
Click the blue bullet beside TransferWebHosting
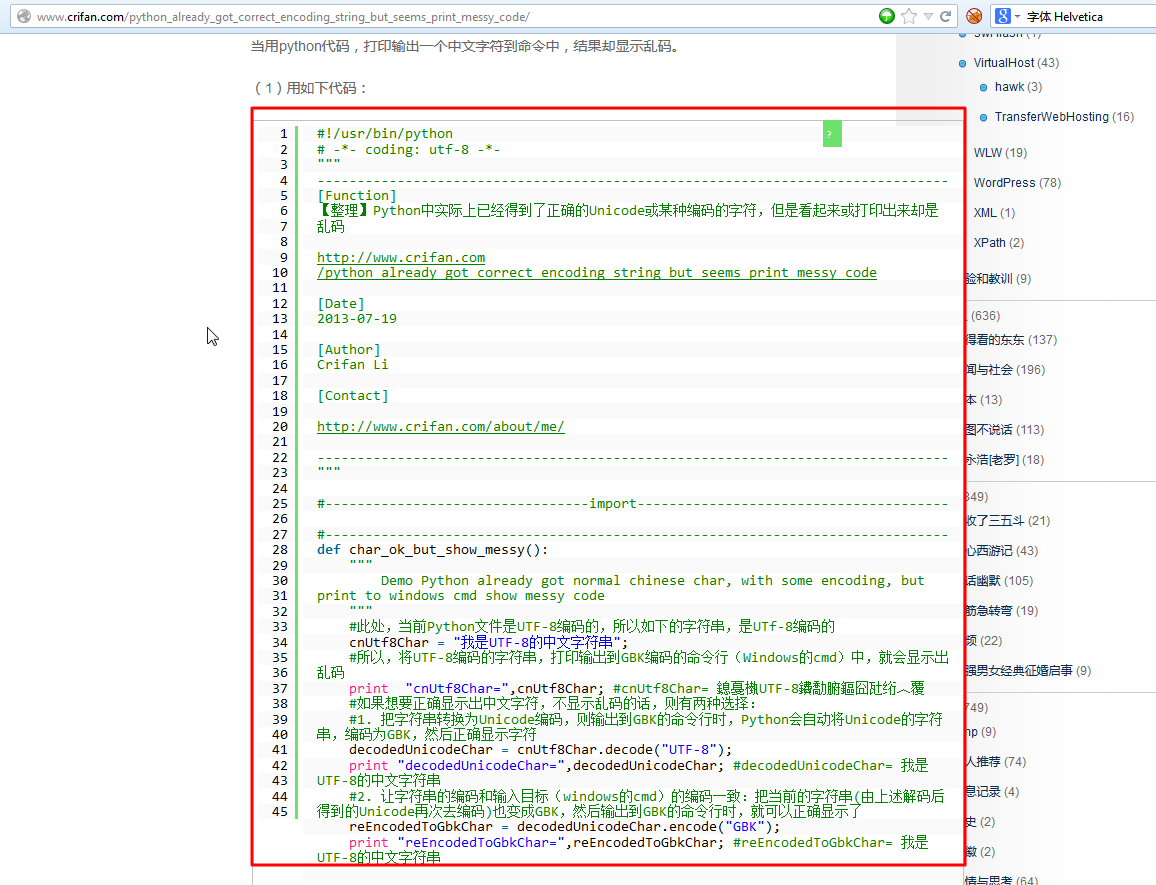pyautogui.click(x=983, y=117)
